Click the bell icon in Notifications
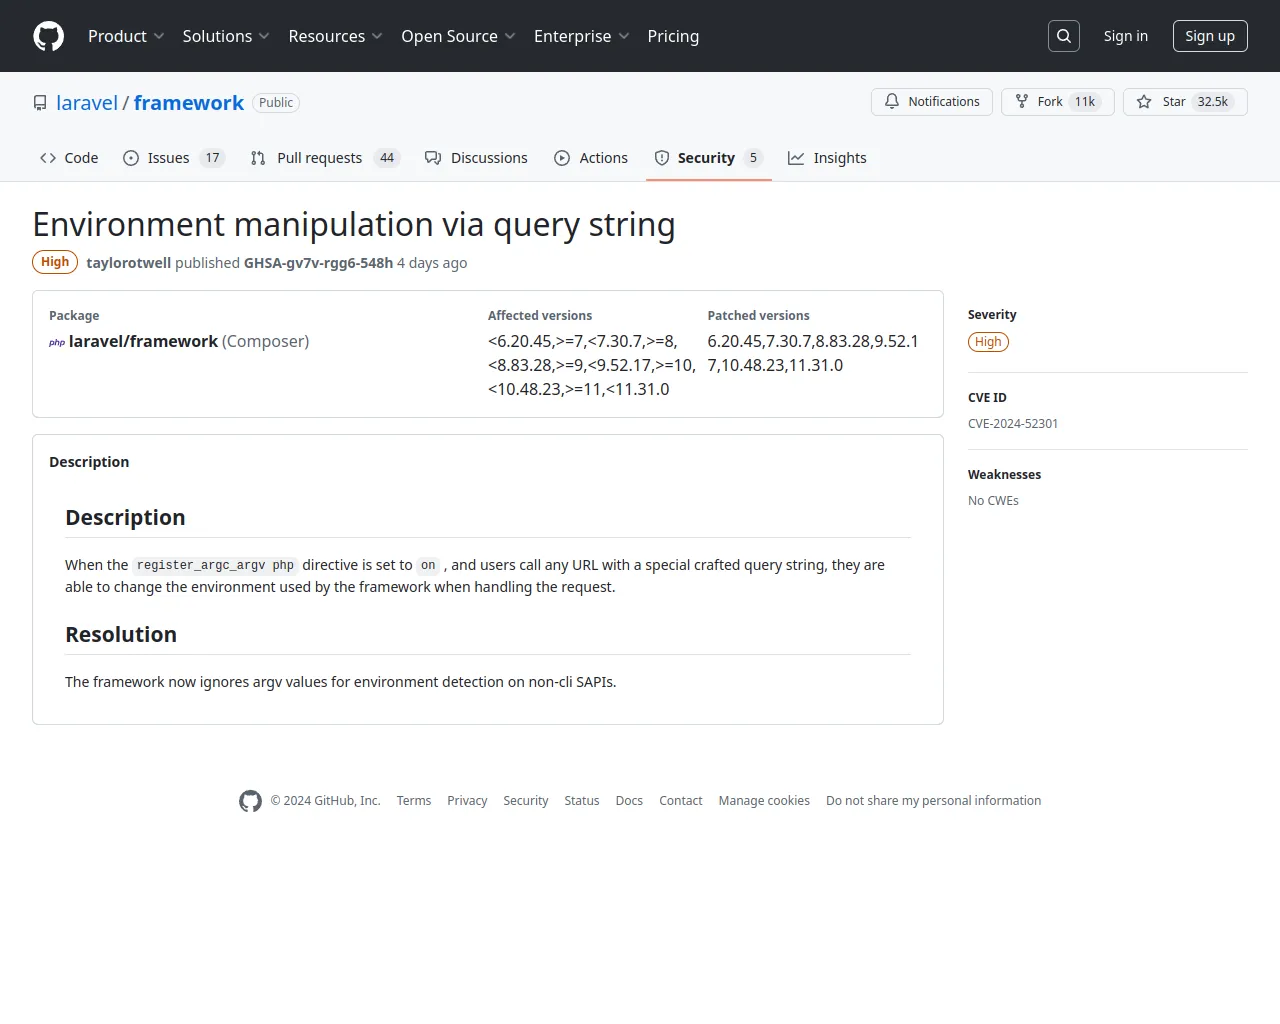 point(892,101)
